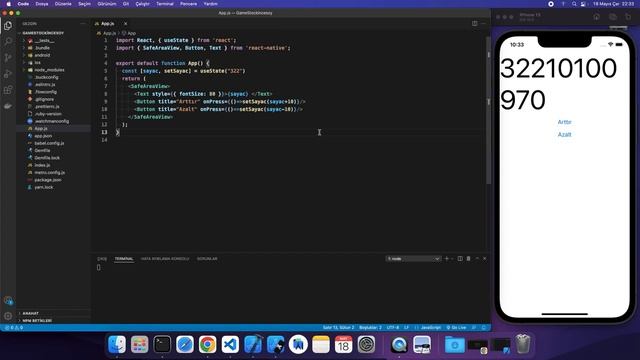
Task: Open the Dosya menu
Action: (x=42, y=4)
